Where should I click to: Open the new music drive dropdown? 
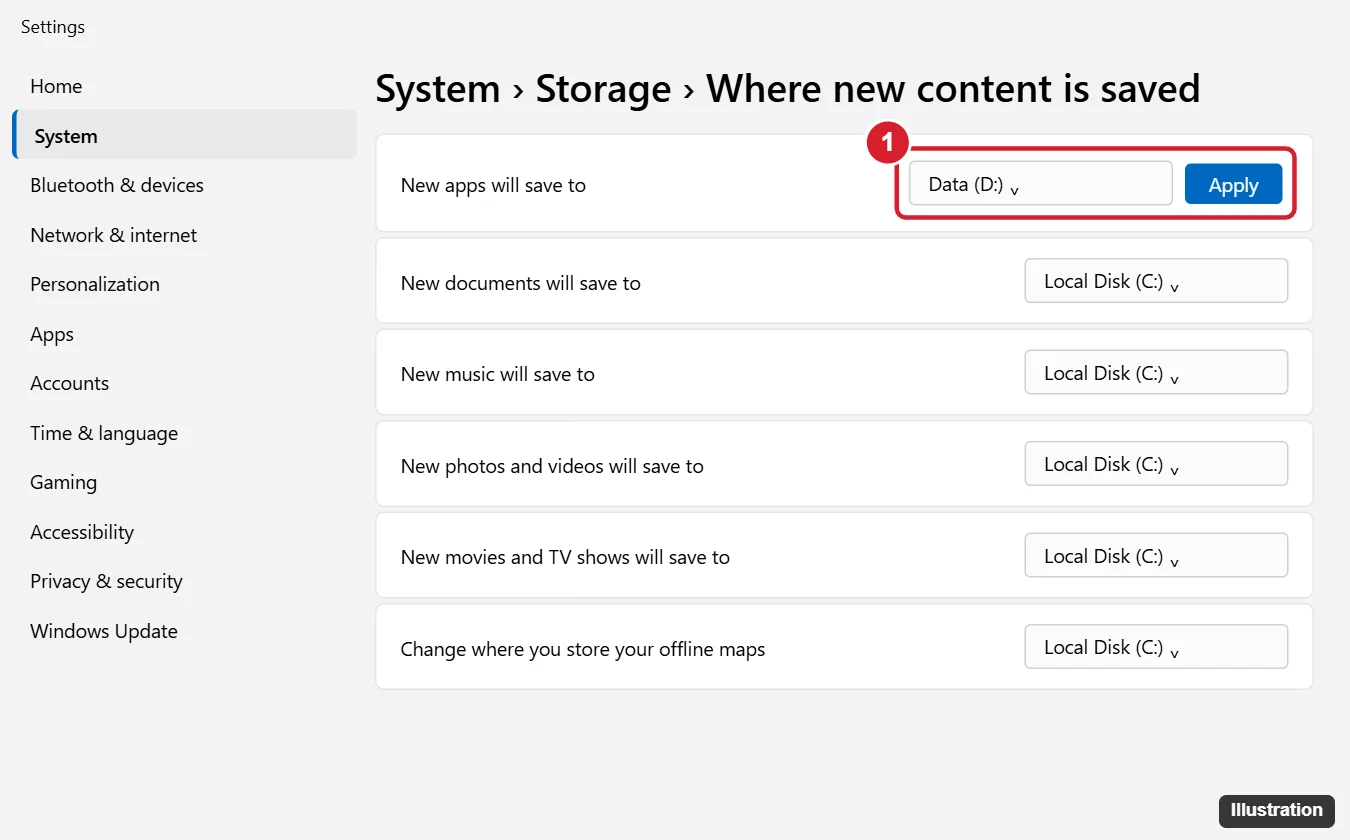pyautogui.click(x=1156, y=373)
